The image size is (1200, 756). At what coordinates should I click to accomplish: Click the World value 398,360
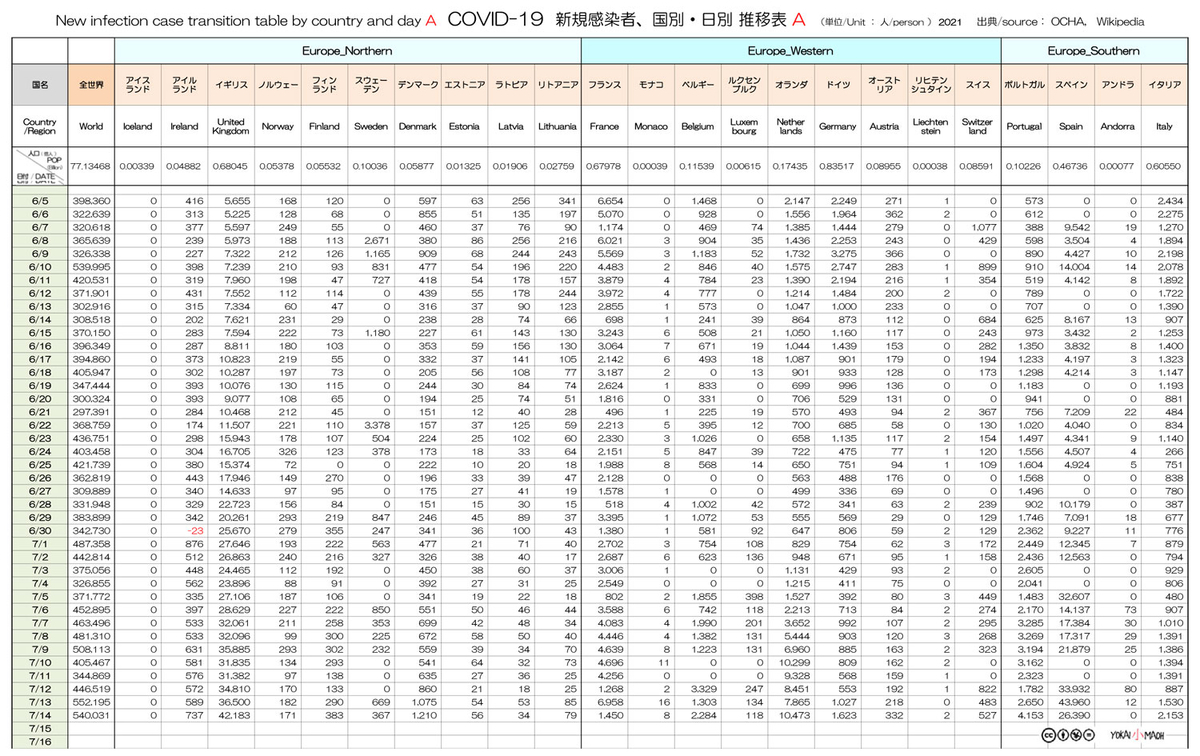[x=92, y=201]
